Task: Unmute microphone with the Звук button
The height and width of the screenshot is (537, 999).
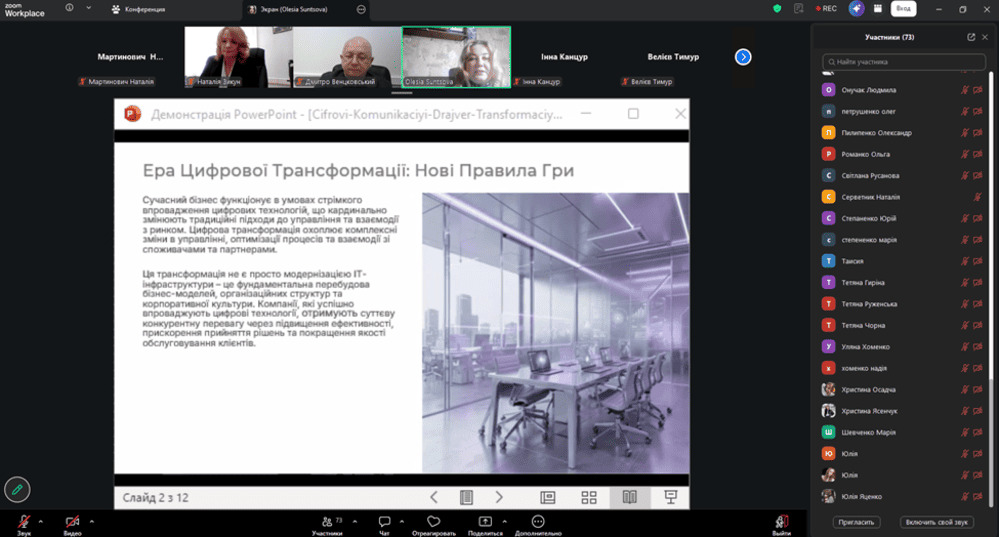Action: tap(23, 521)
